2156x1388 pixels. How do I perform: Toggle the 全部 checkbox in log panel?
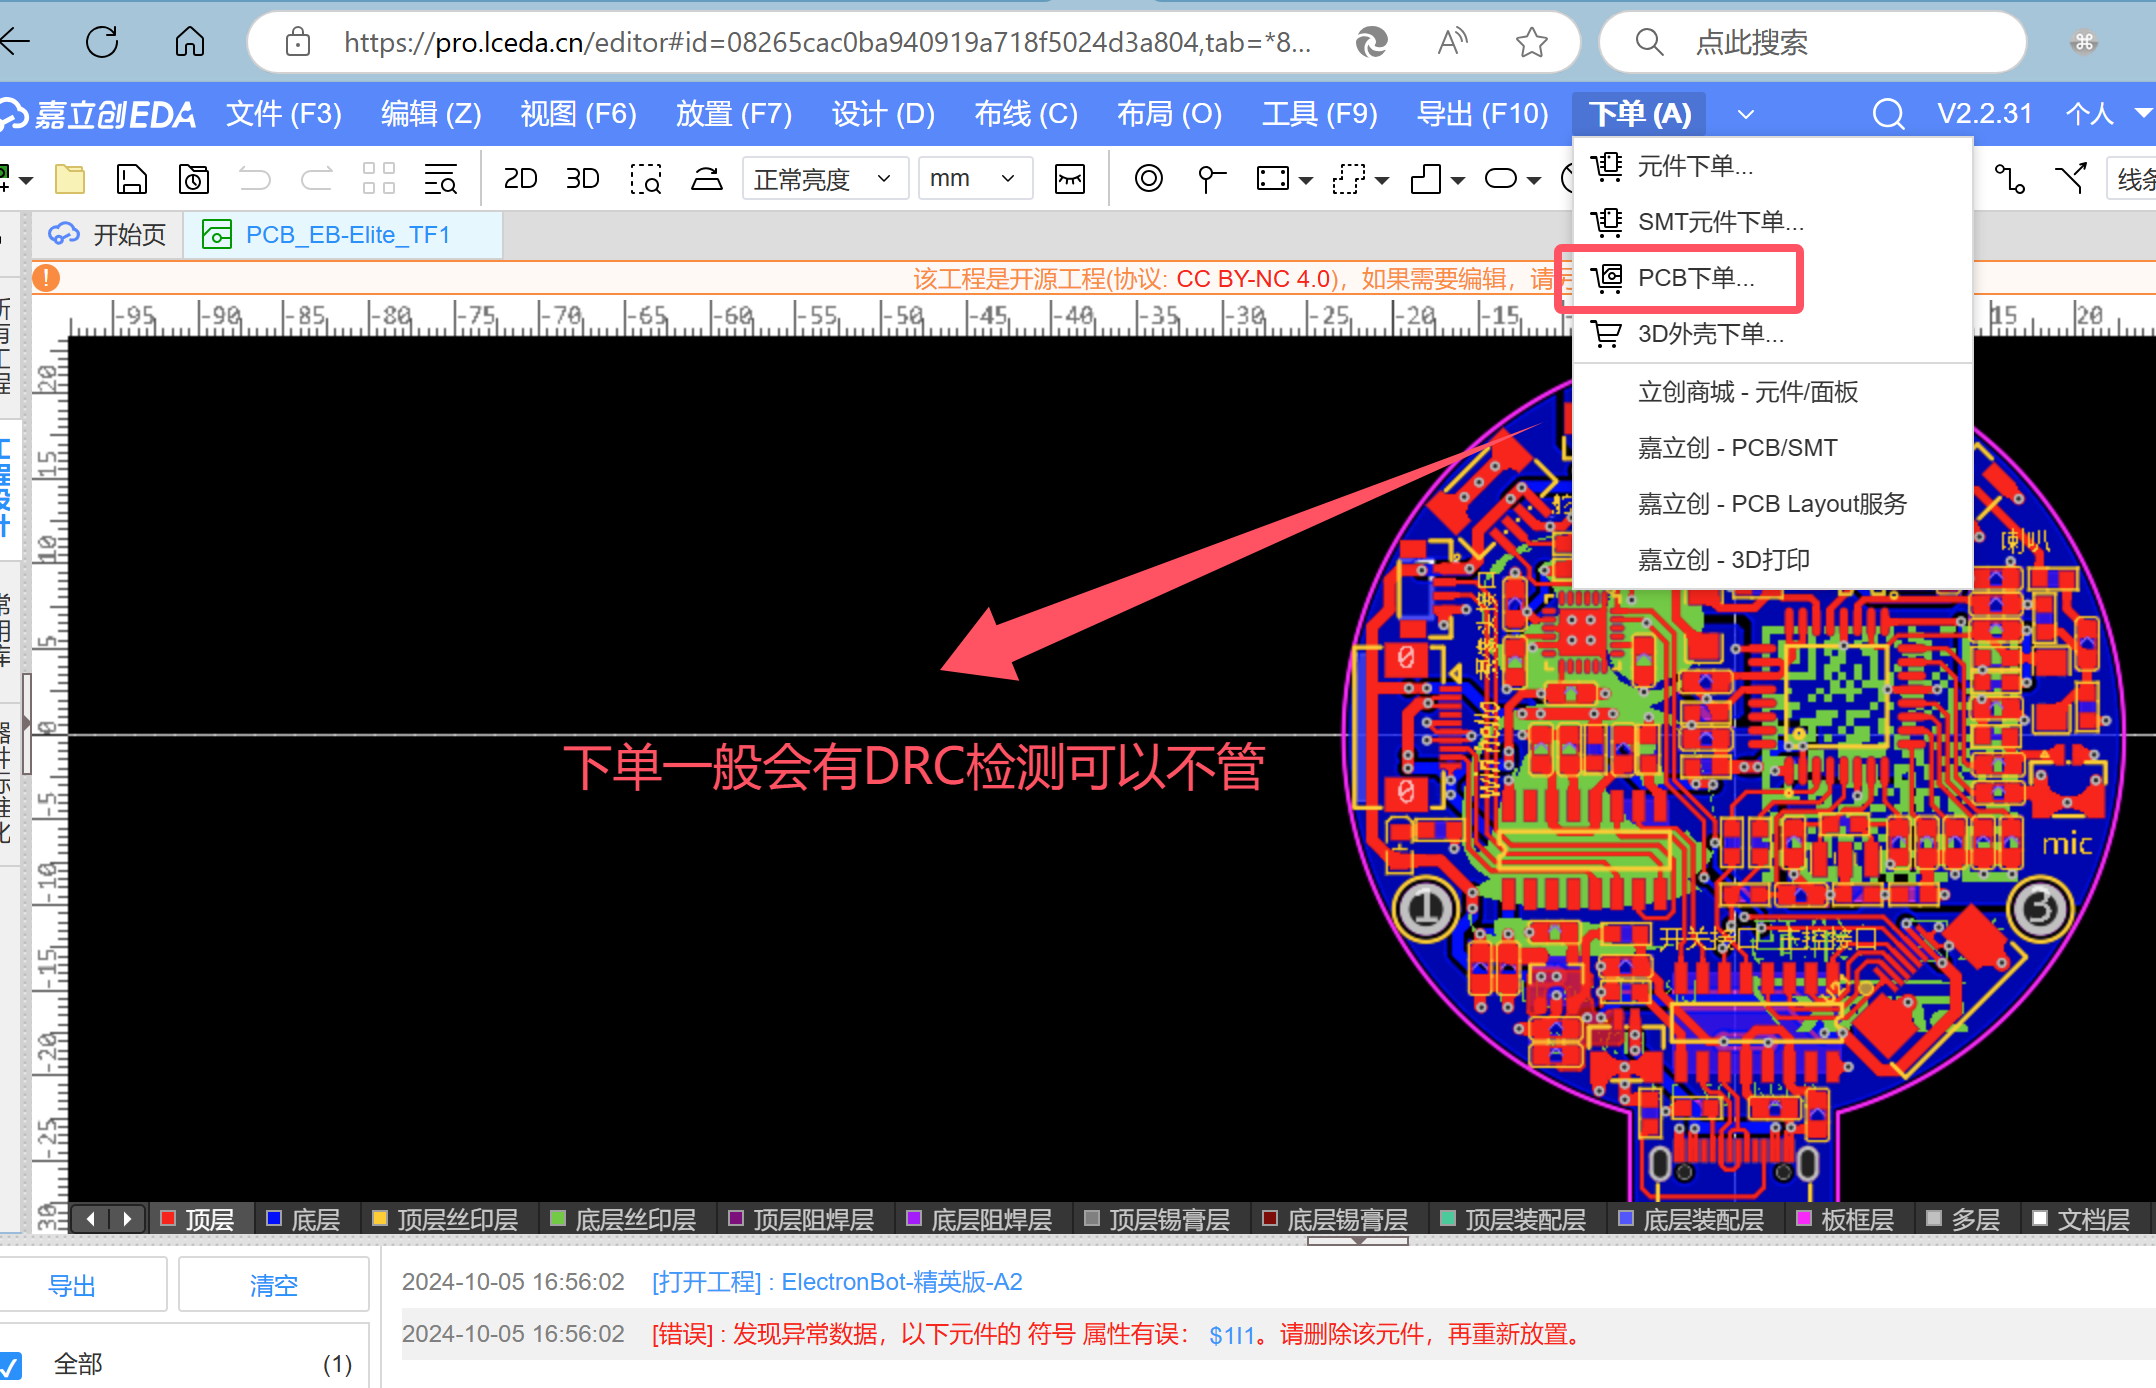[11, 1364]
